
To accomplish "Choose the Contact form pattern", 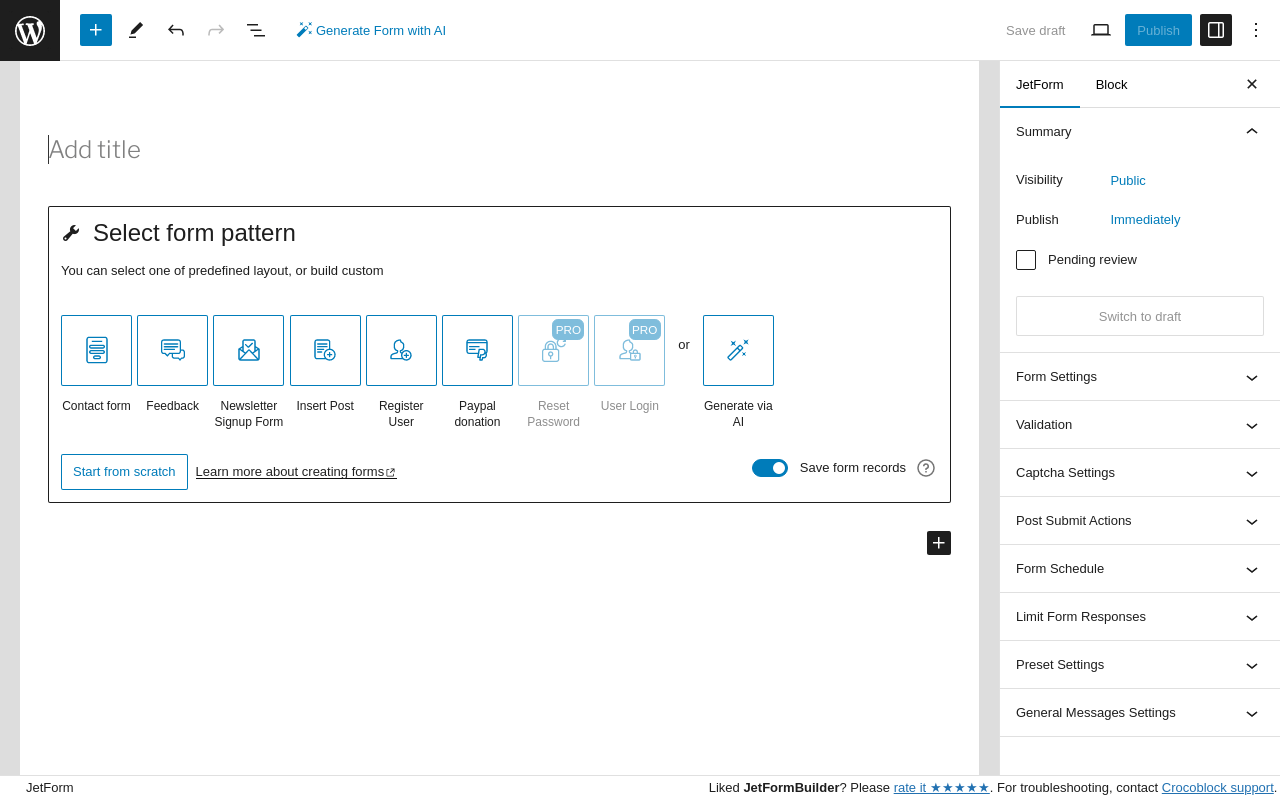I will coord(96,350).
